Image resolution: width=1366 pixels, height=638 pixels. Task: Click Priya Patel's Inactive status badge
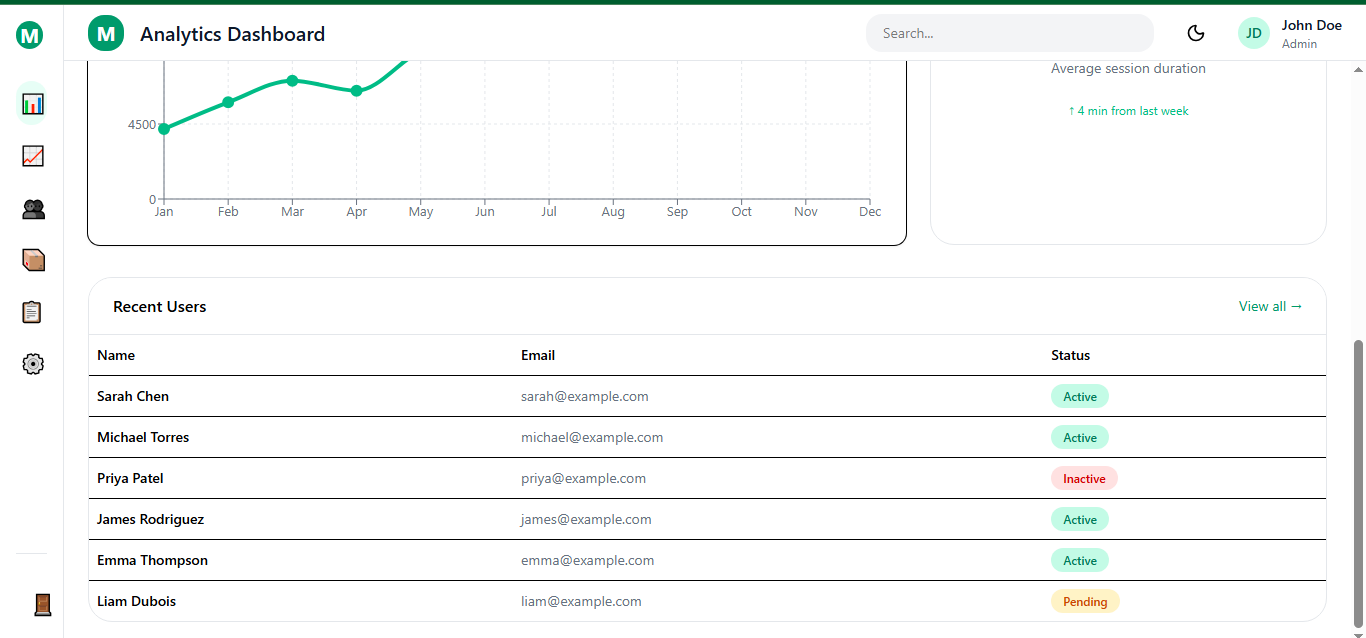tap(1083, 479)
